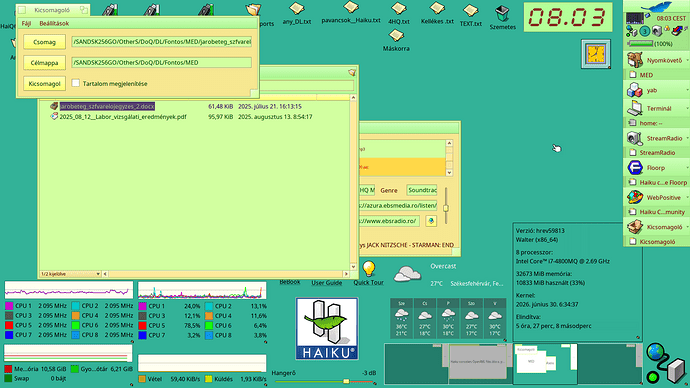Expand the WebPositive team arrow in Deskbar
Screen dimensions: 690x388
coord(687,198)
